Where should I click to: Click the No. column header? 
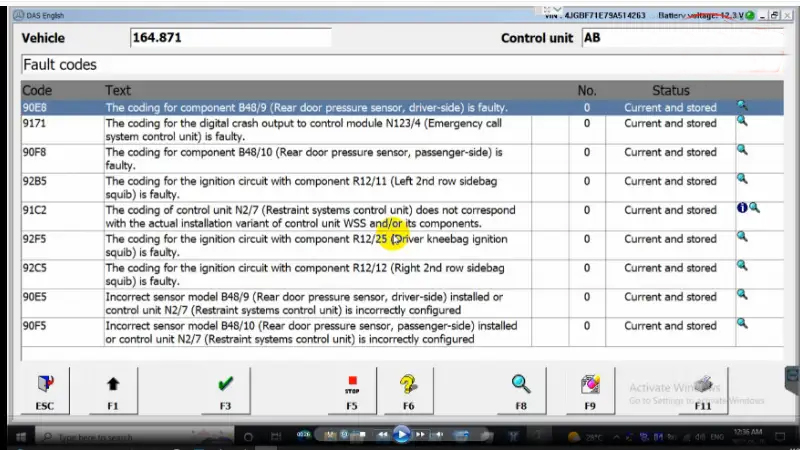click(587, 90)
